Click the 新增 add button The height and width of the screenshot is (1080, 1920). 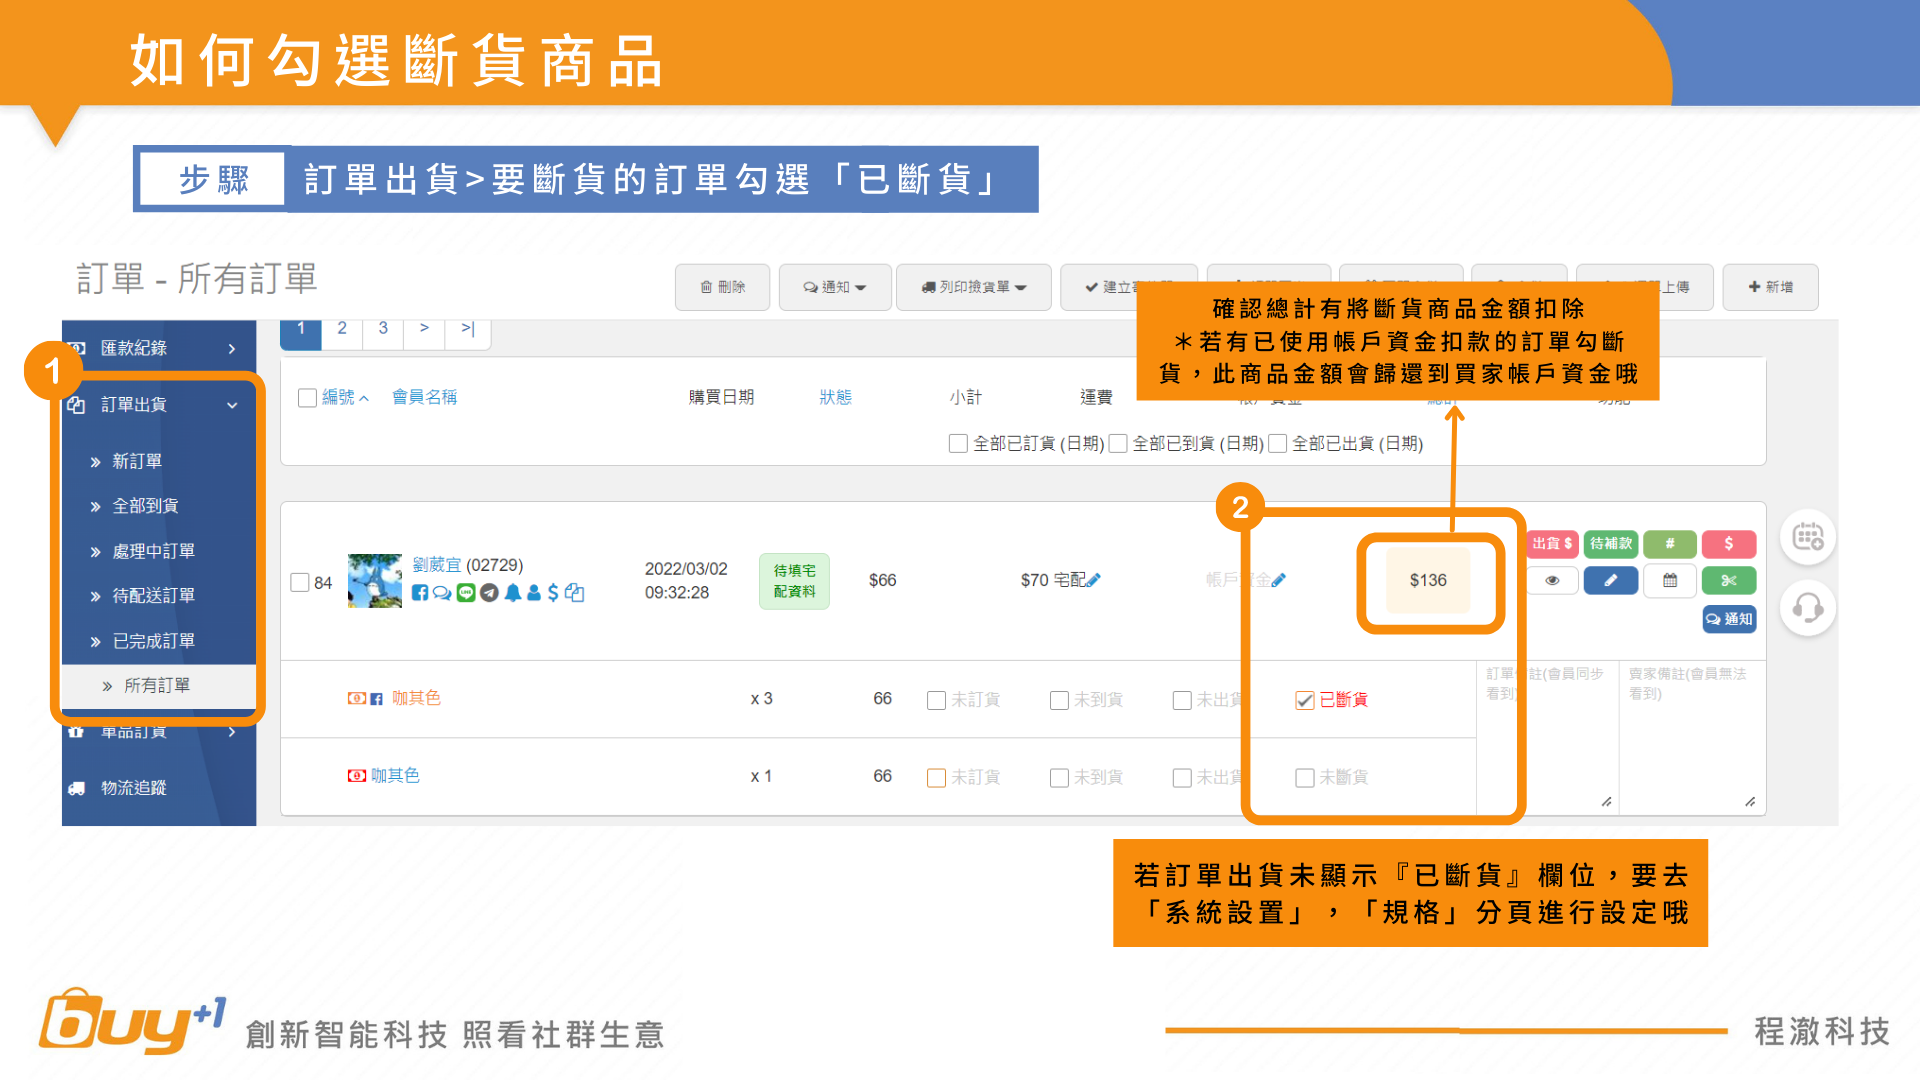[x=1770, y=288]
